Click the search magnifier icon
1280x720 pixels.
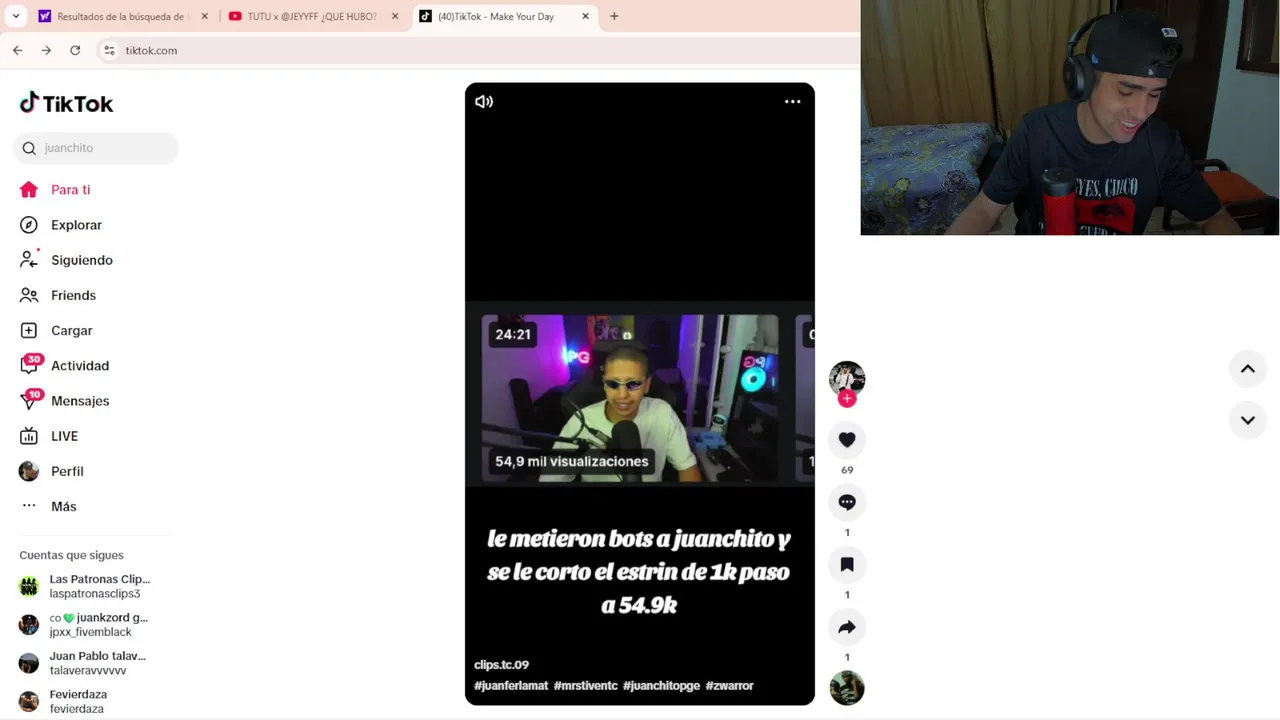click(x=29, y=148)
